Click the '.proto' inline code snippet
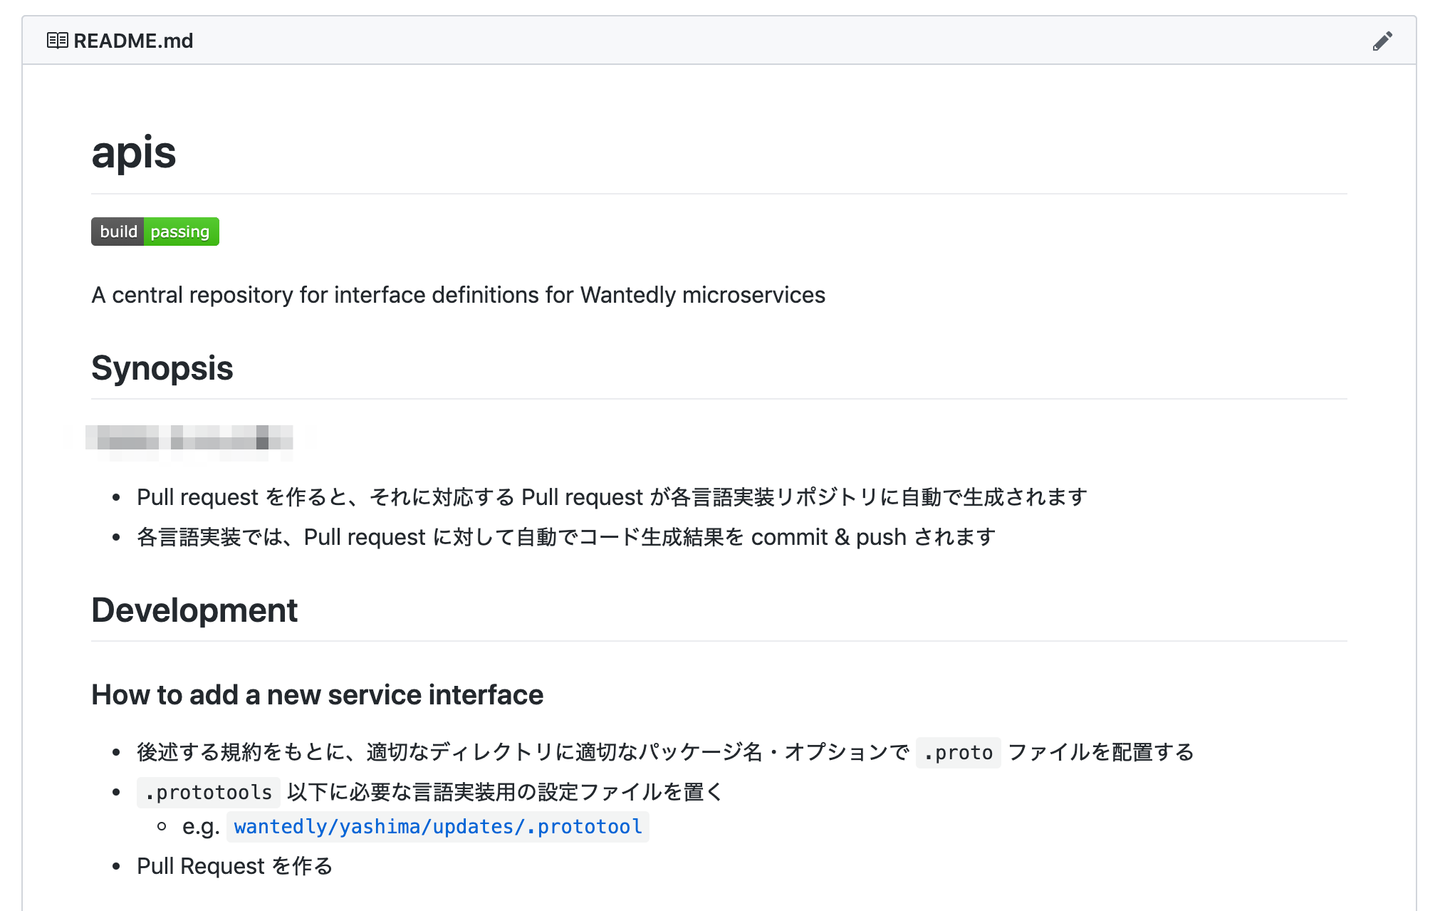This screenshot has height=911, width=1440. click(958, 753)
